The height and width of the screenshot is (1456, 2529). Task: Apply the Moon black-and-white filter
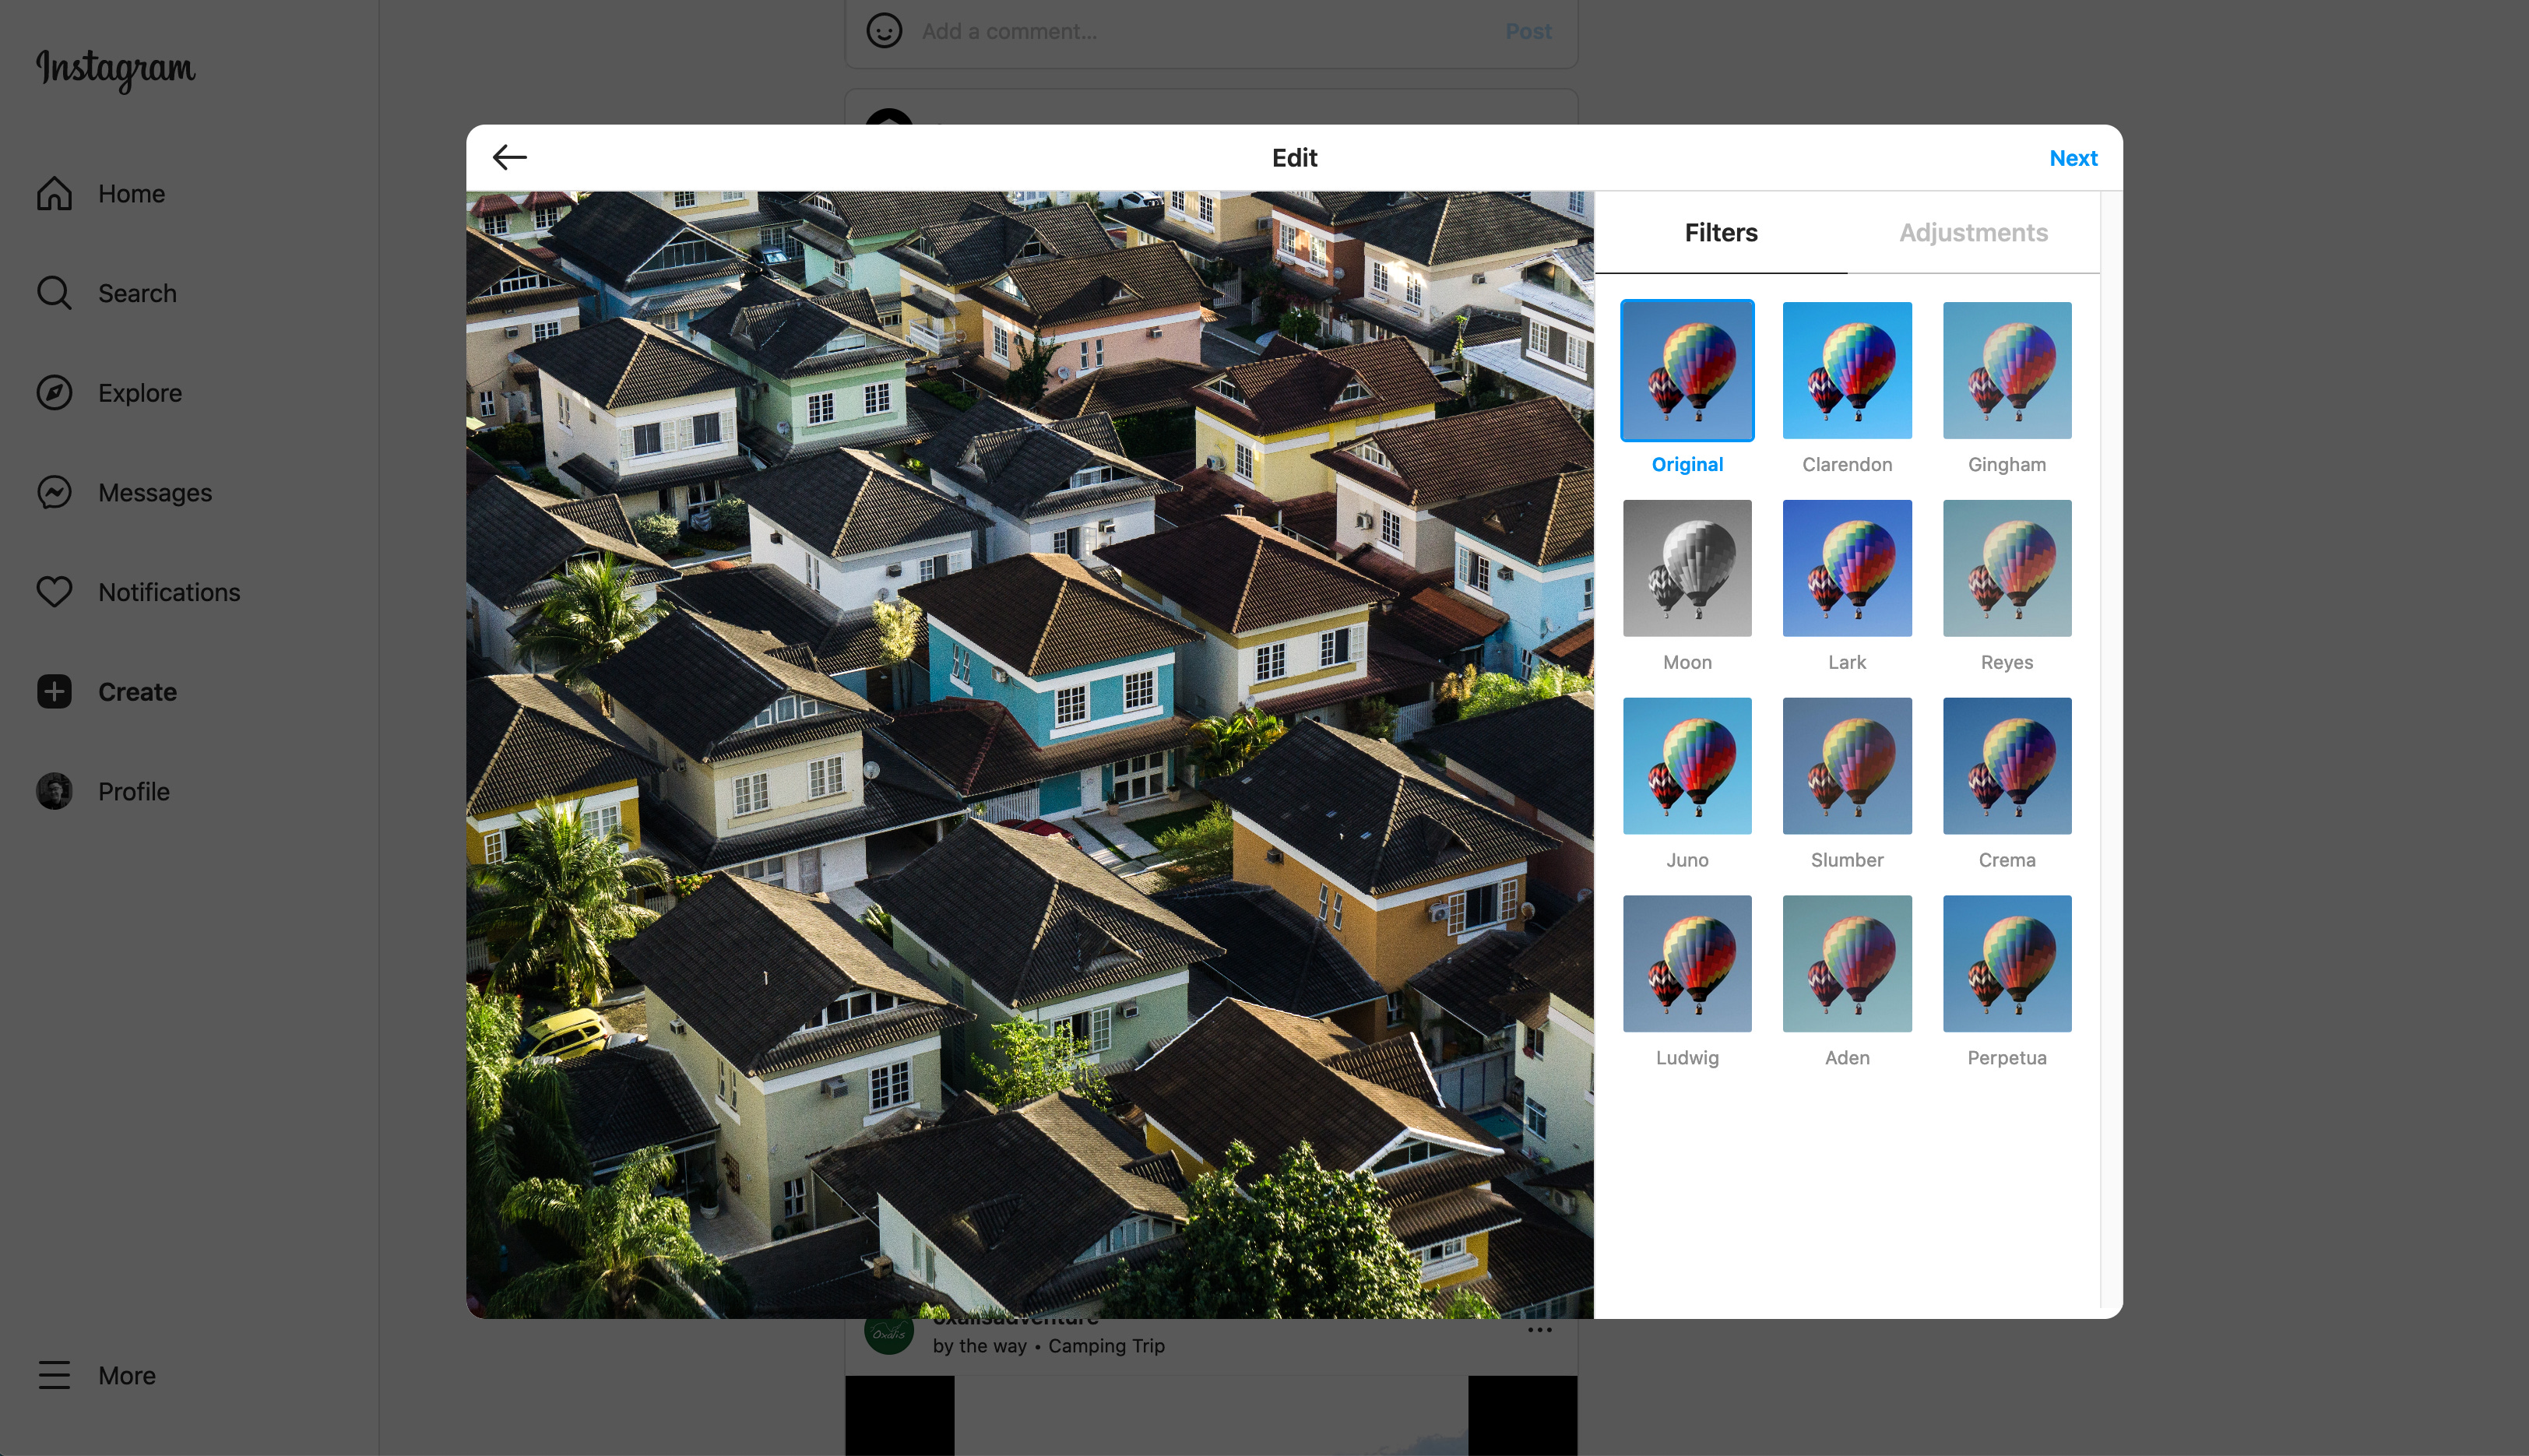click(x=1686, y=568)
